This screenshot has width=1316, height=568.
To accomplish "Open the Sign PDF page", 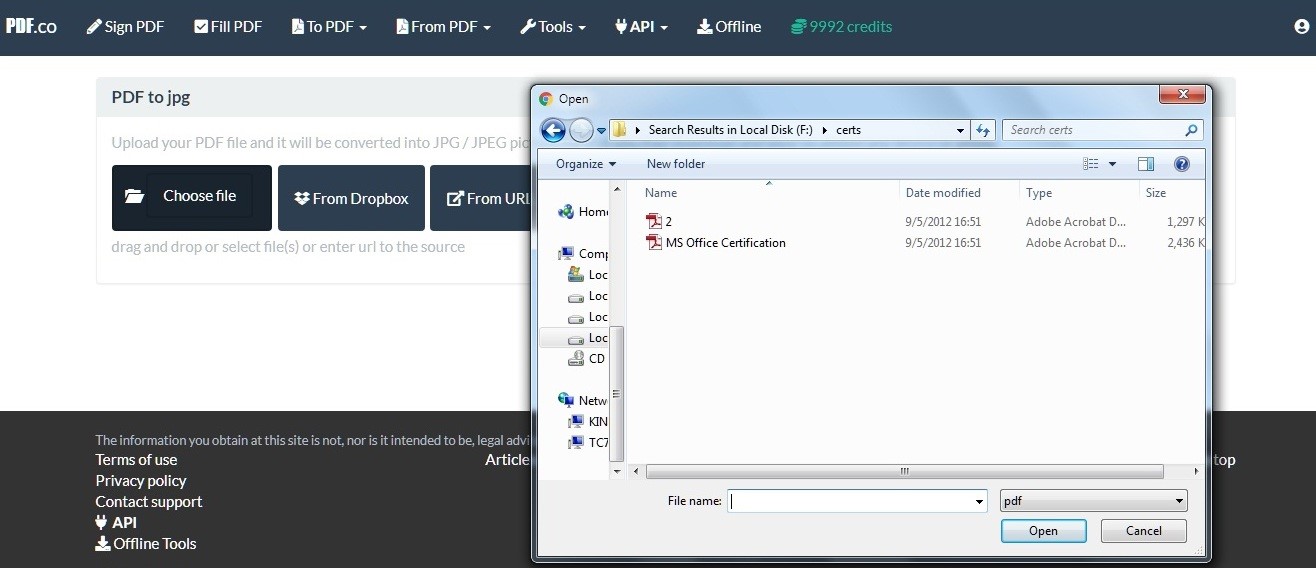I will pos(125,27).
